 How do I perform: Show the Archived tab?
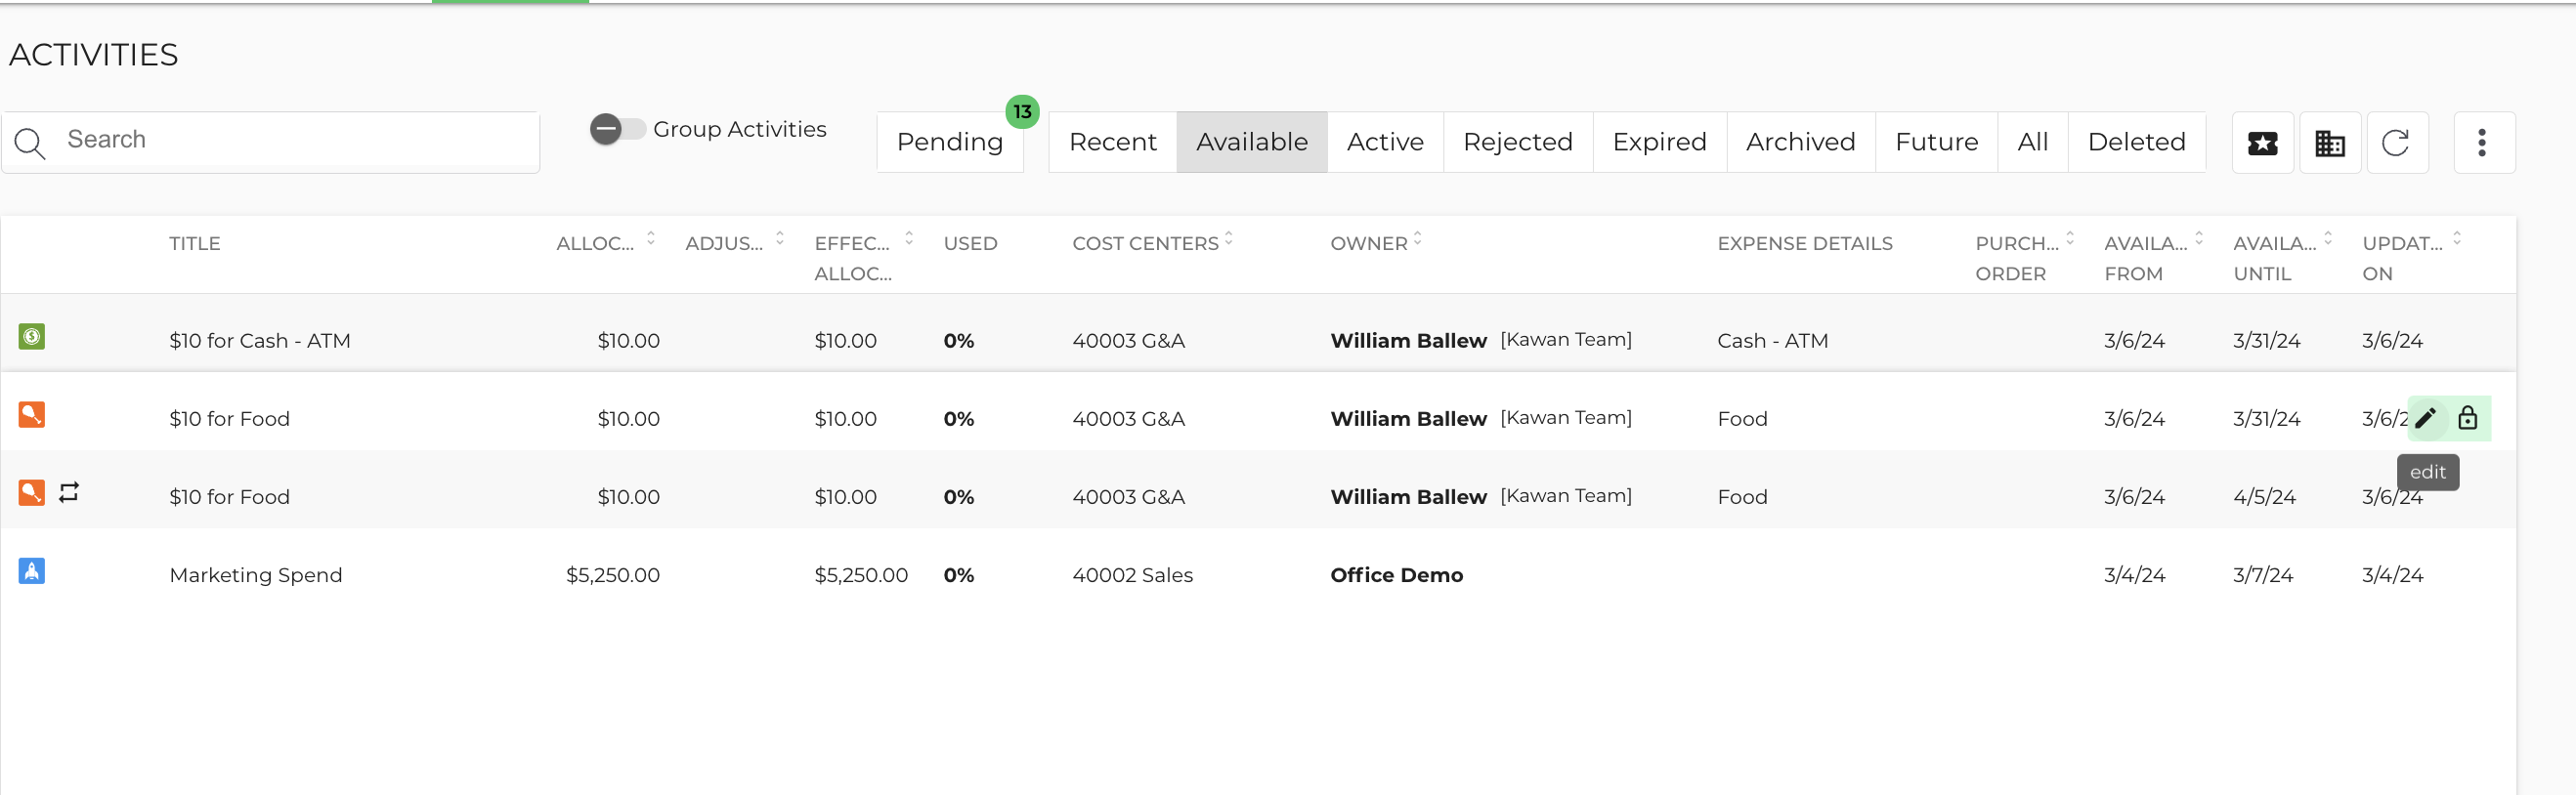[1801, 142]
